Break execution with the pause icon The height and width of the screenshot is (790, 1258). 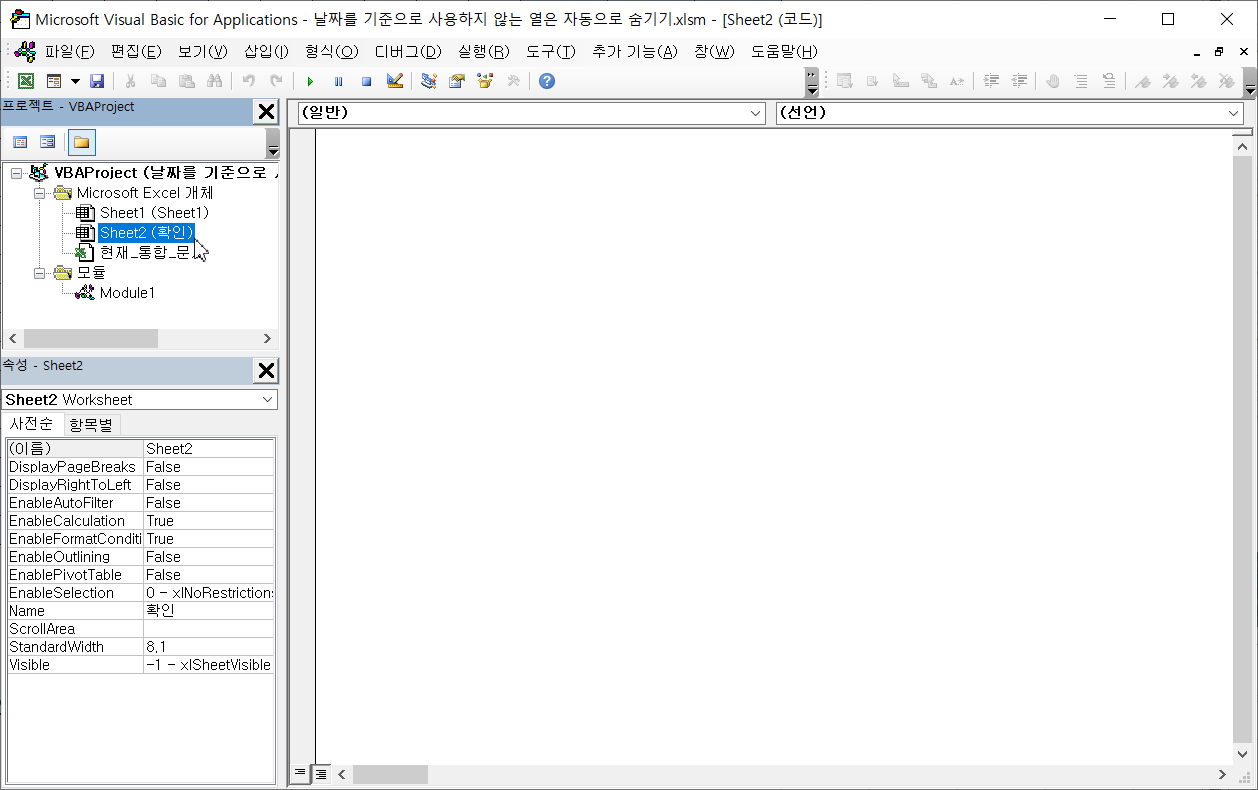point(338,81)
